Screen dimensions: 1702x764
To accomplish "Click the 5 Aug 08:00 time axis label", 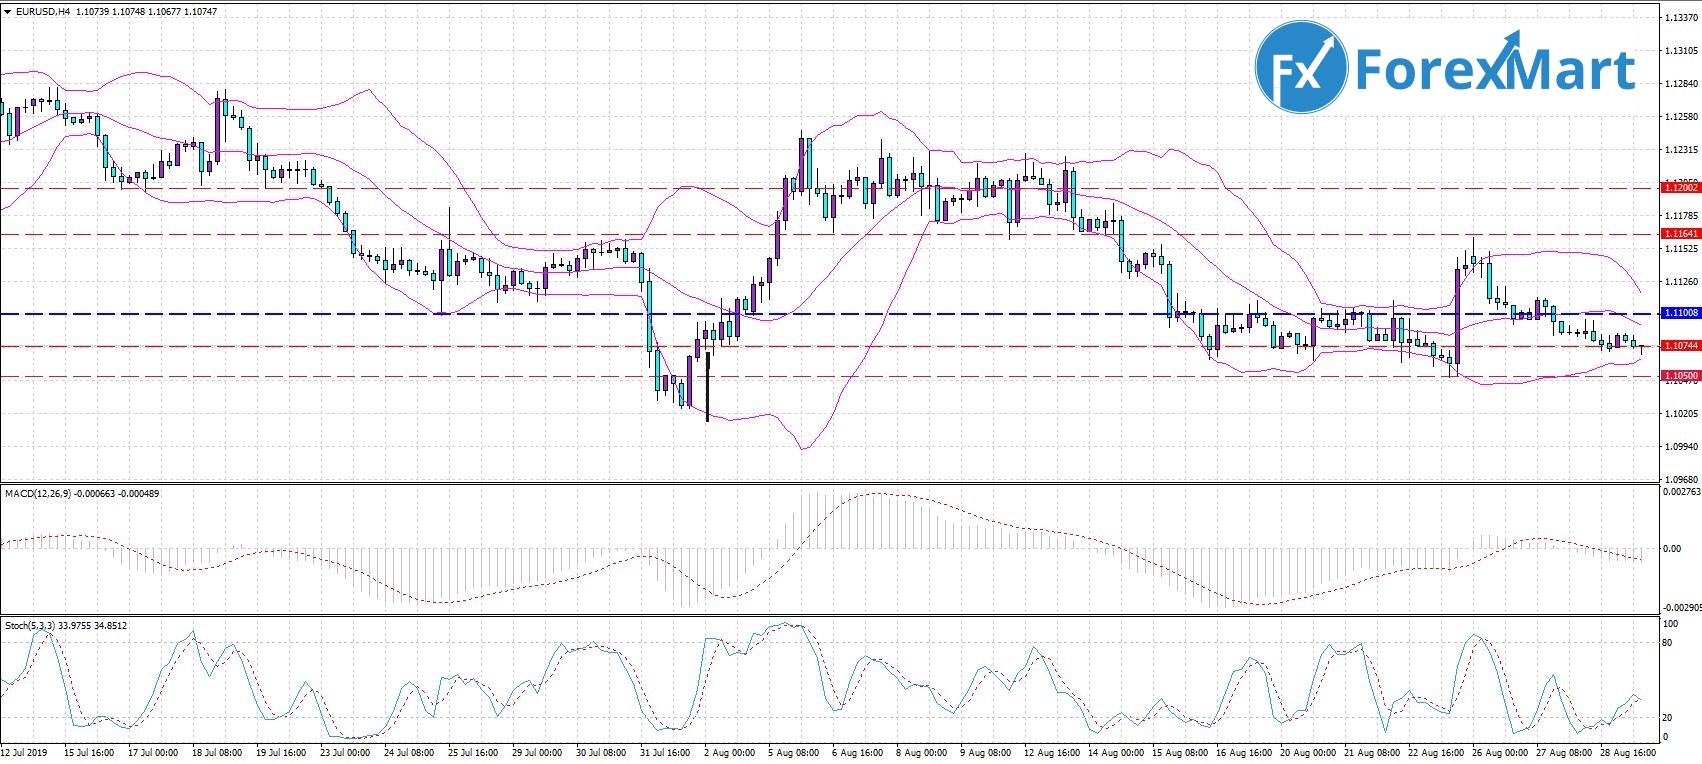I will coord(793,753).
